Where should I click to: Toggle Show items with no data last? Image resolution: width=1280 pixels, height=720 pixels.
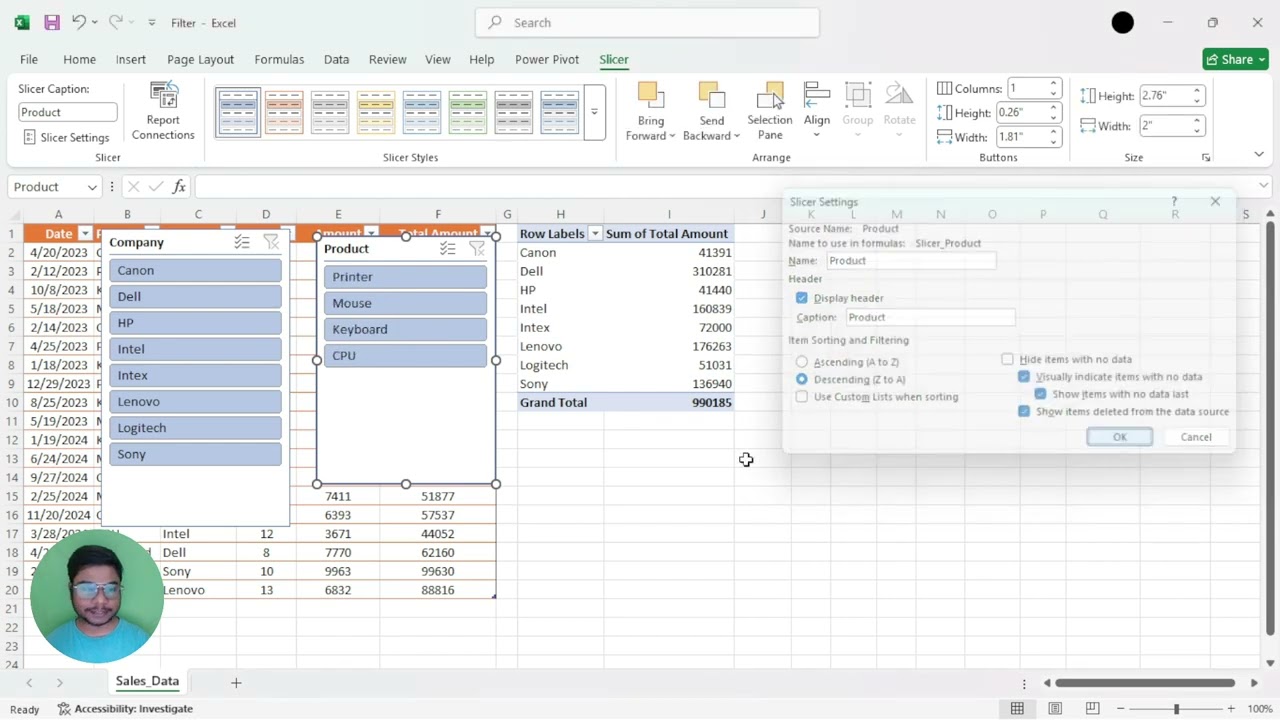pos(1040,394)
